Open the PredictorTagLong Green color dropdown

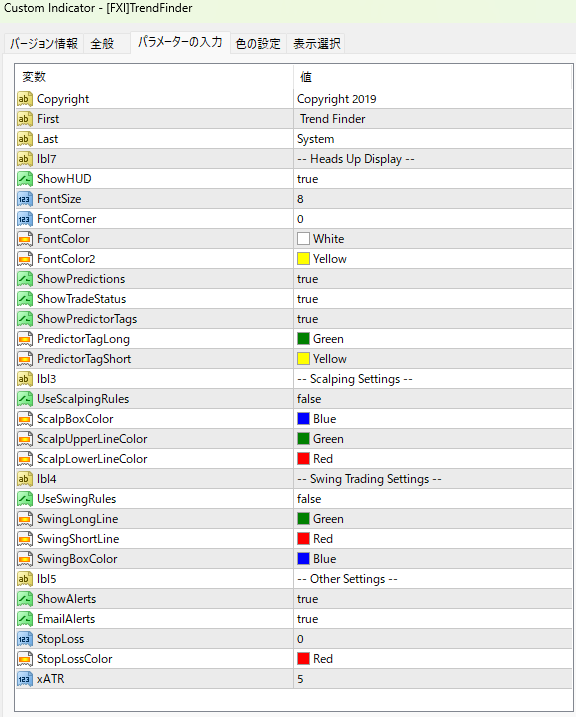pyautogui.click(x=432, y=339)
